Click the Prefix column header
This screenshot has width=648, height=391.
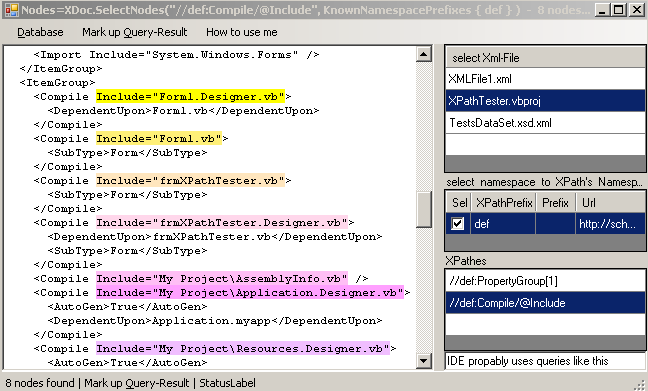[x=555, y=203]
